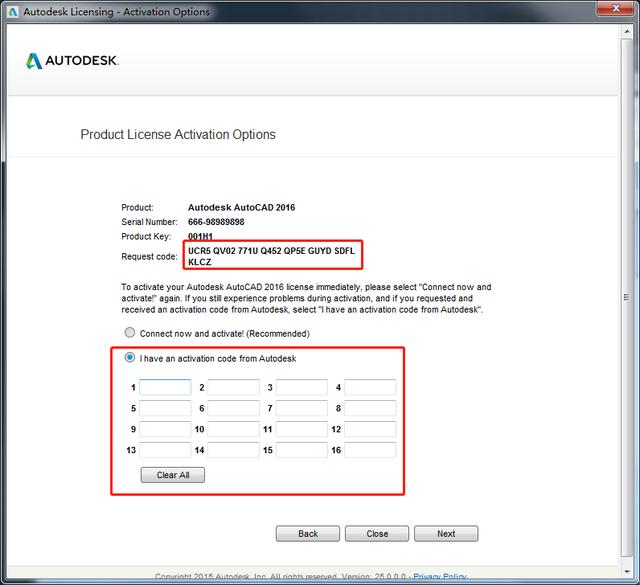
Task: Click activation code field 2
Action: coord(233,387)
